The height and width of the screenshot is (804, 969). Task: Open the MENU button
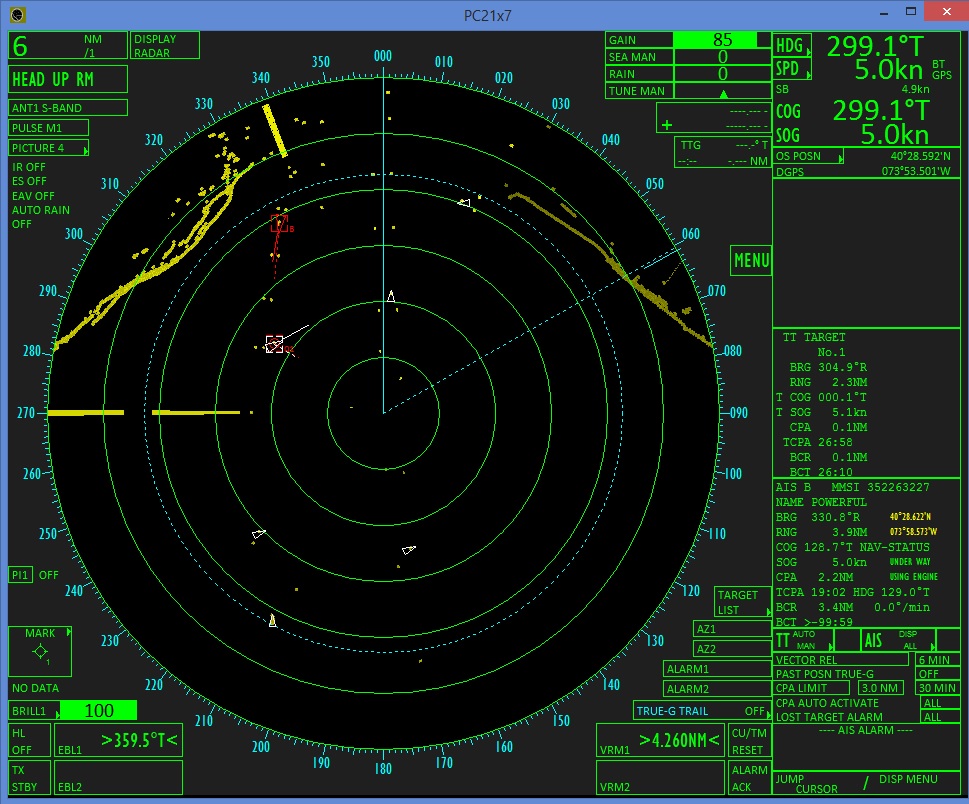coord(751,261)
